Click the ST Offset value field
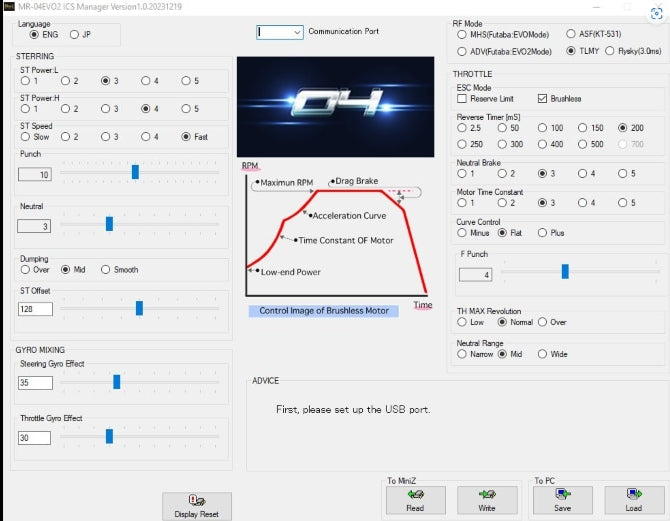Viewport: 670px width, 521px height. 35,308
